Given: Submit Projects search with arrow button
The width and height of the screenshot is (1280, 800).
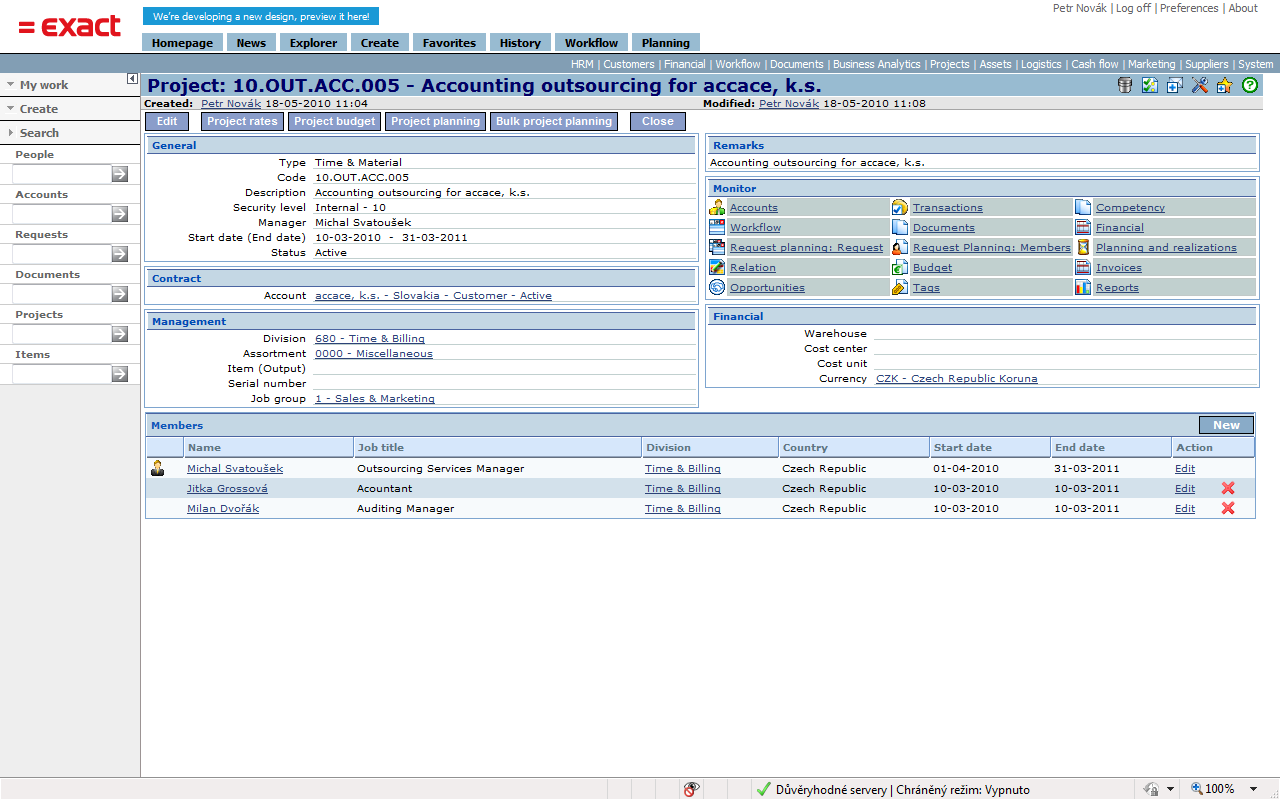Looking at the screenshot, I should tap(119, 334).
